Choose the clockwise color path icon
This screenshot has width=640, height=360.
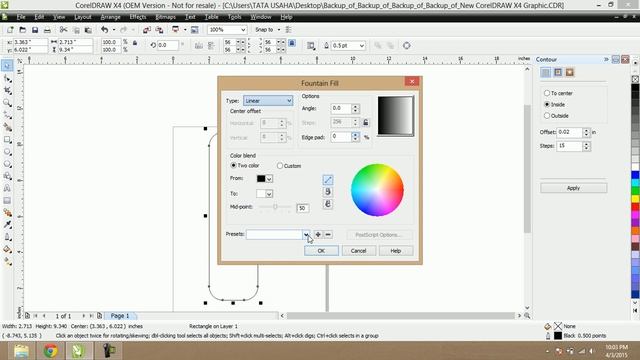coord(327,204)
